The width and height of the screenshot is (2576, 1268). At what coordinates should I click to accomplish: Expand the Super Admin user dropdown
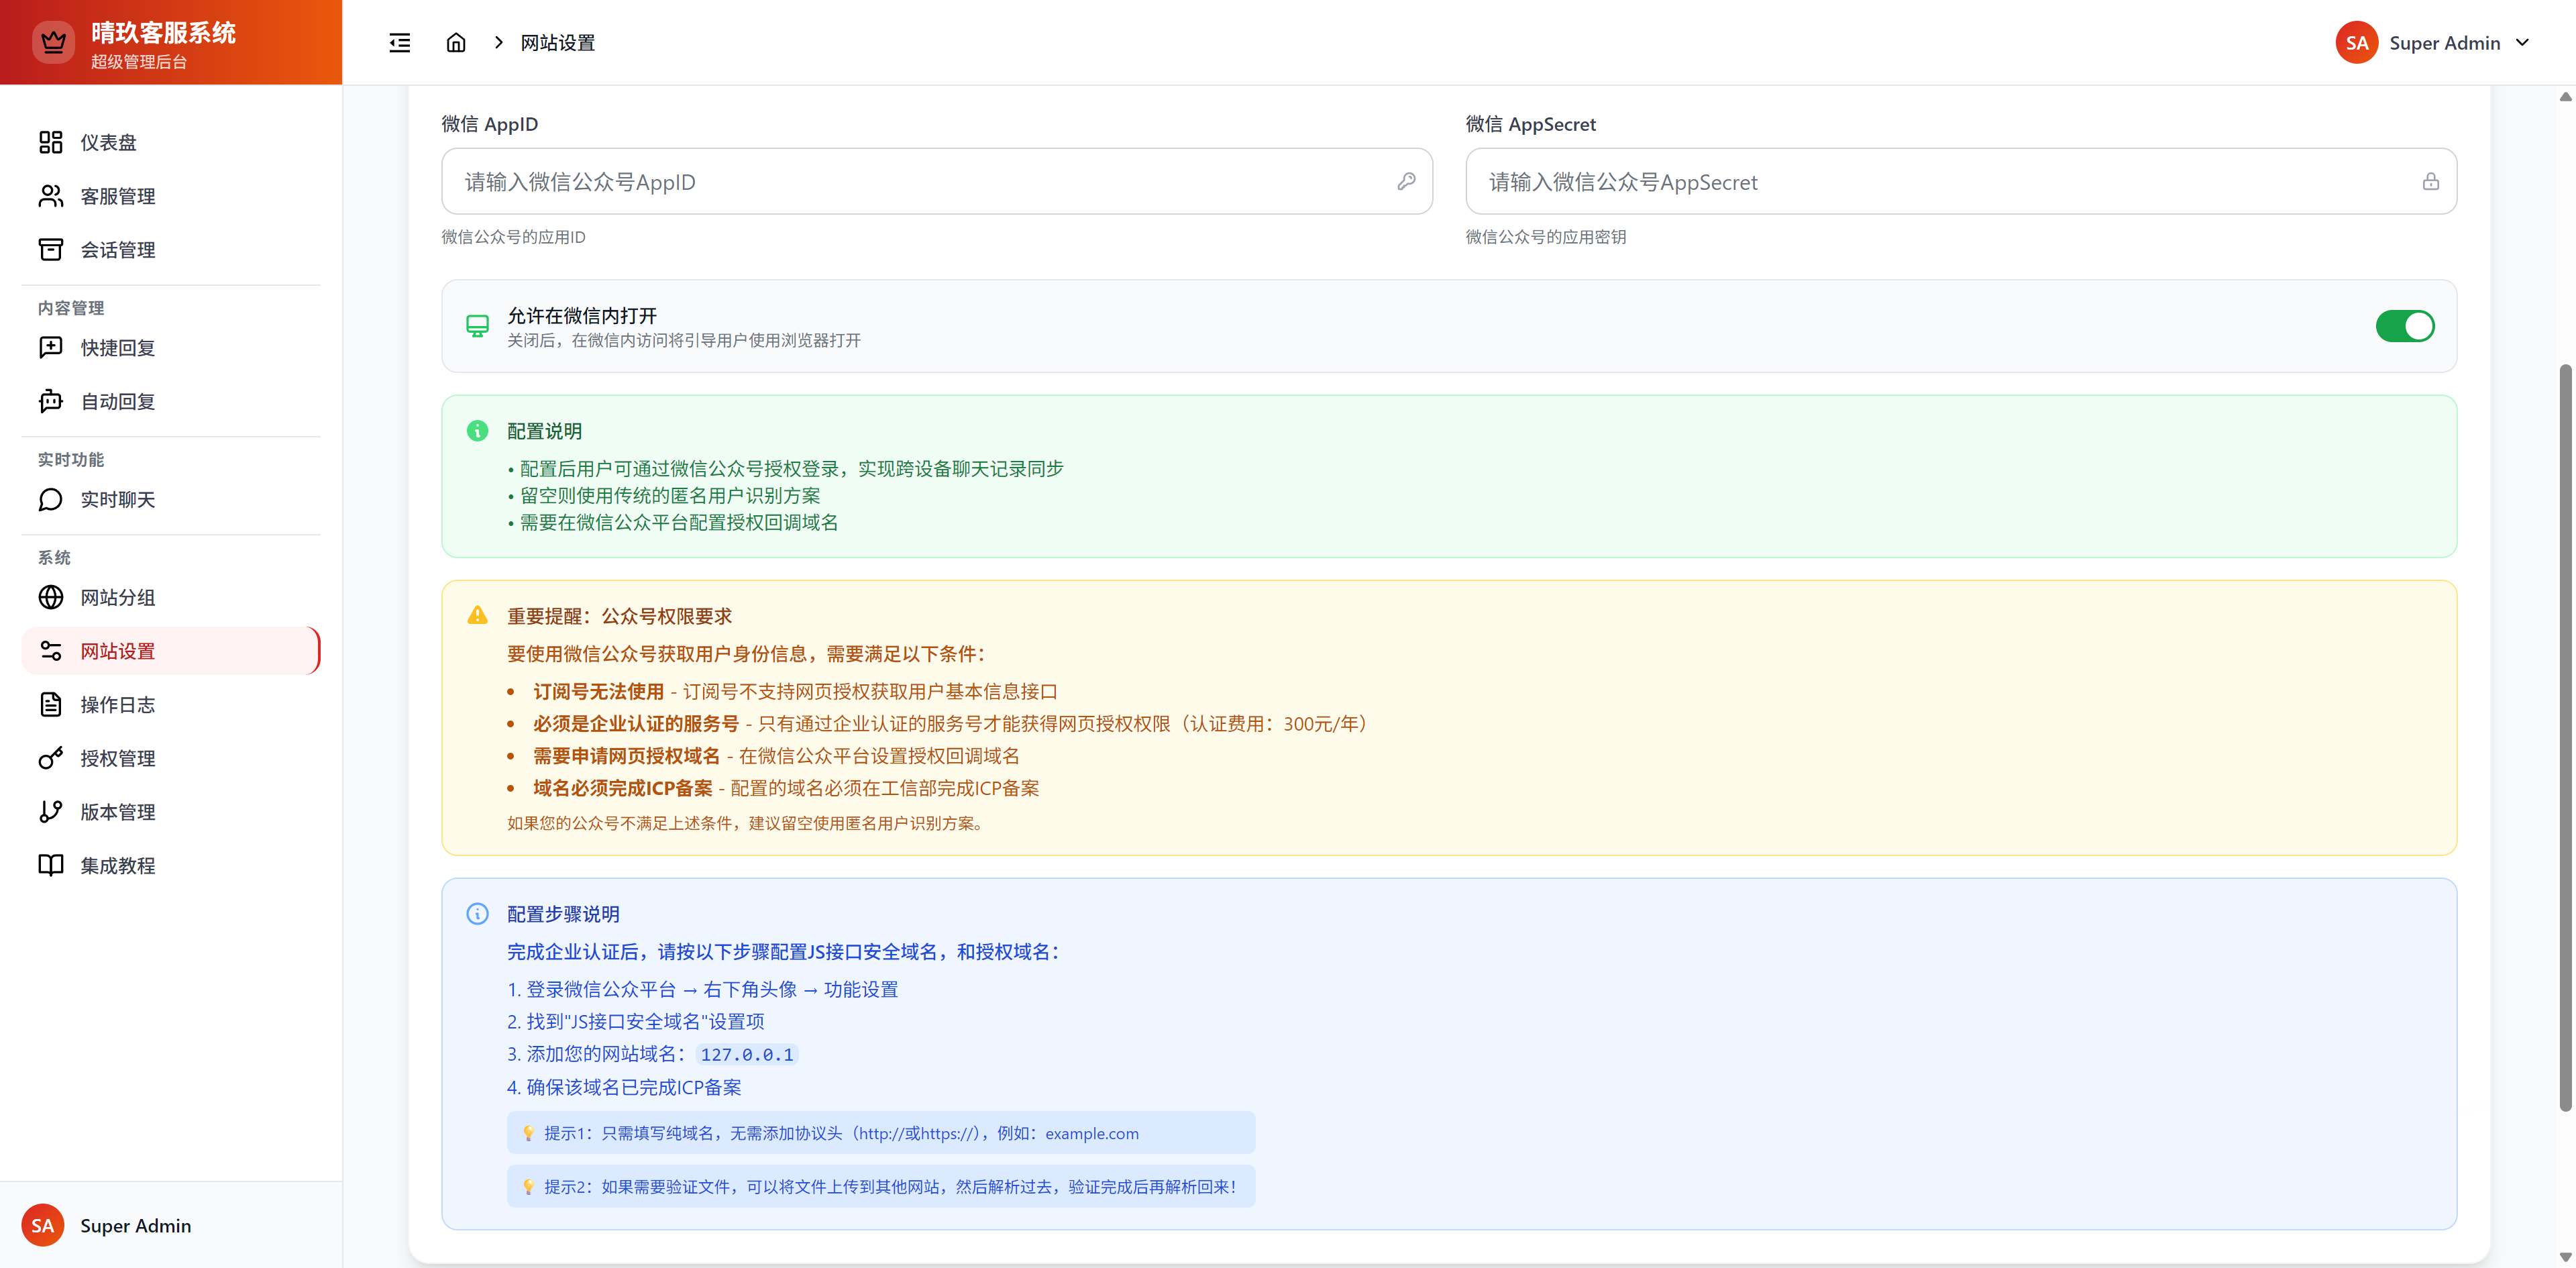pyautogui.click(x=2521, y=43)
